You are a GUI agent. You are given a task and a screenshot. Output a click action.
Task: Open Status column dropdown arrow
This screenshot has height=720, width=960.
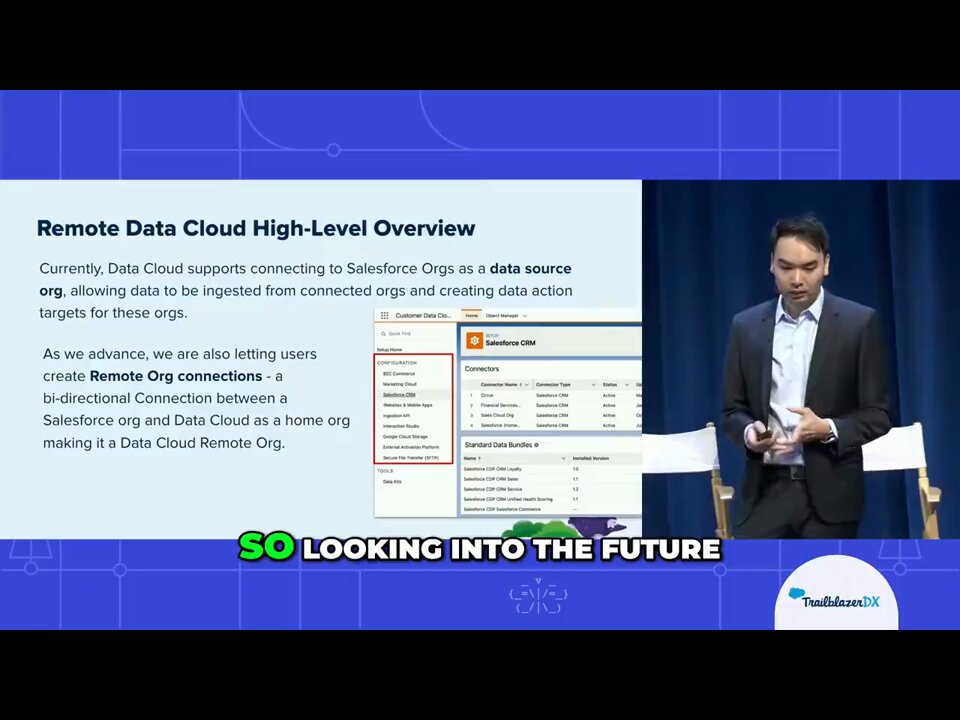click(x=627, y=384)
